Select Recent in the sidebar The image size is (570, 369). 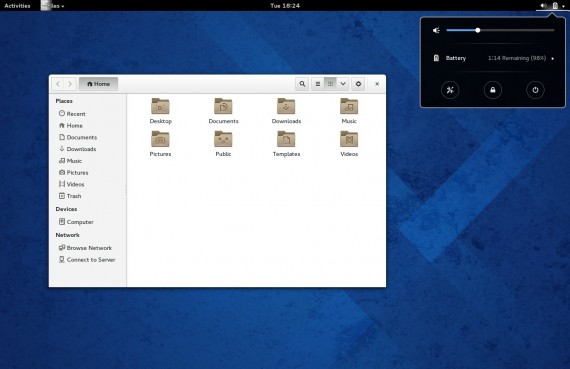pos(88,114)
